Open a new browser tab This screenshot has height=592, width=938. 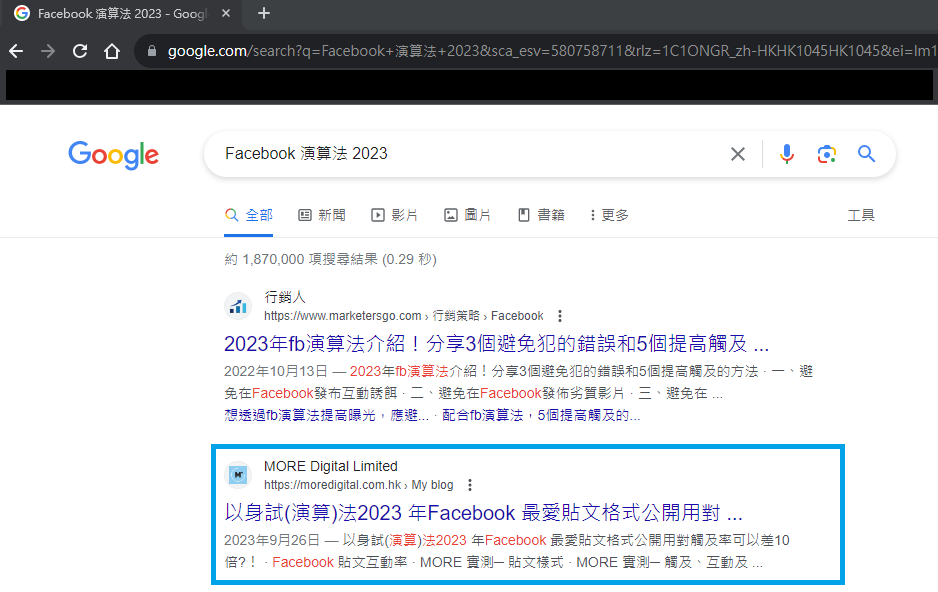click(264, 13)
